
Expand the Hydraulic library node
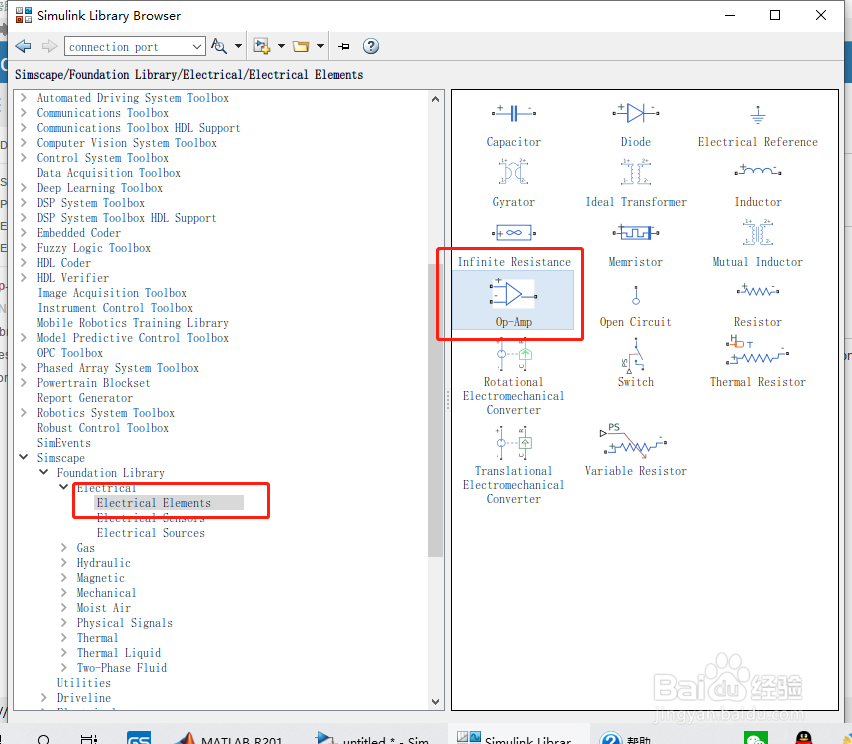click(64, 562)
